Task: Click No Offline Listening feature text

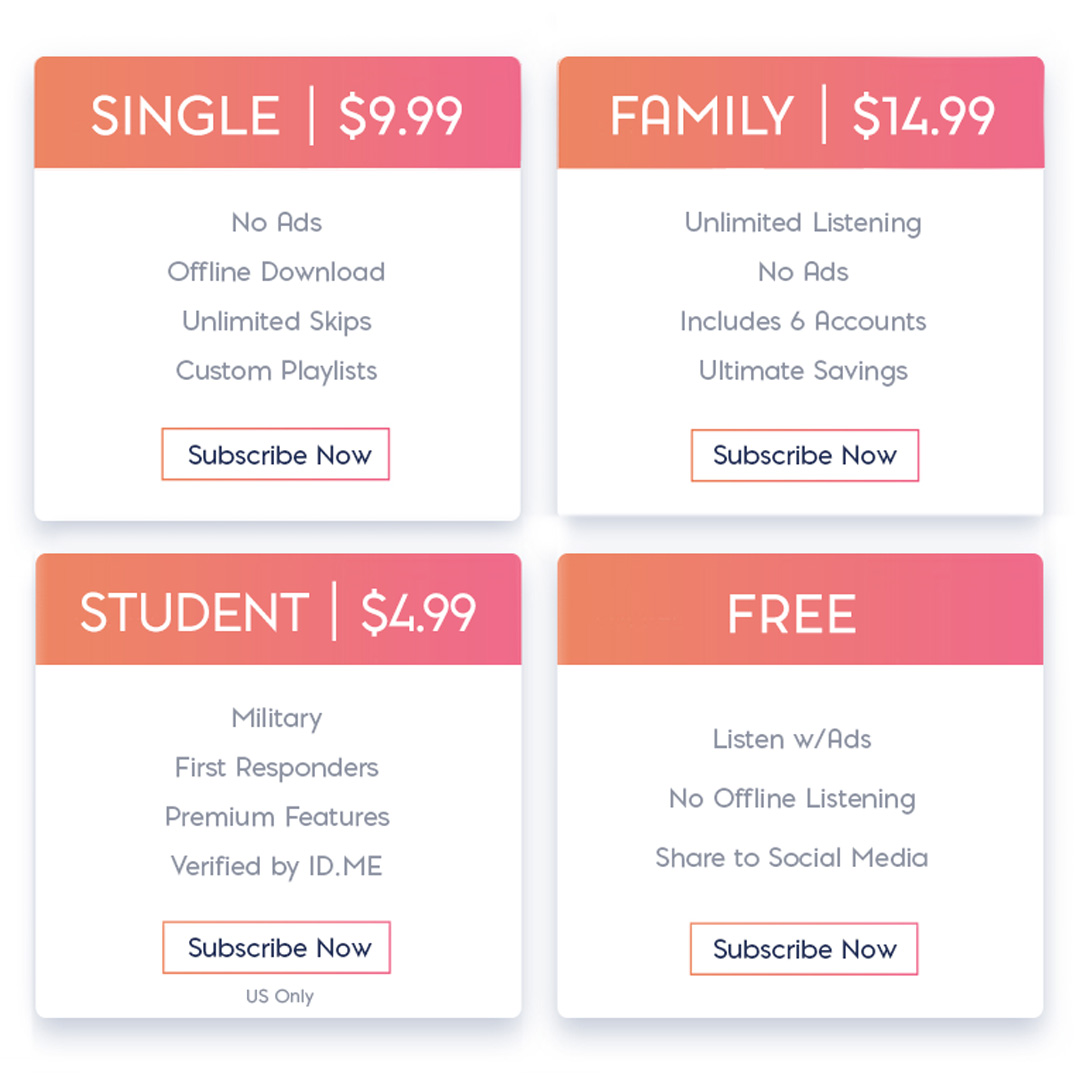Action: [x=792, y=799]
